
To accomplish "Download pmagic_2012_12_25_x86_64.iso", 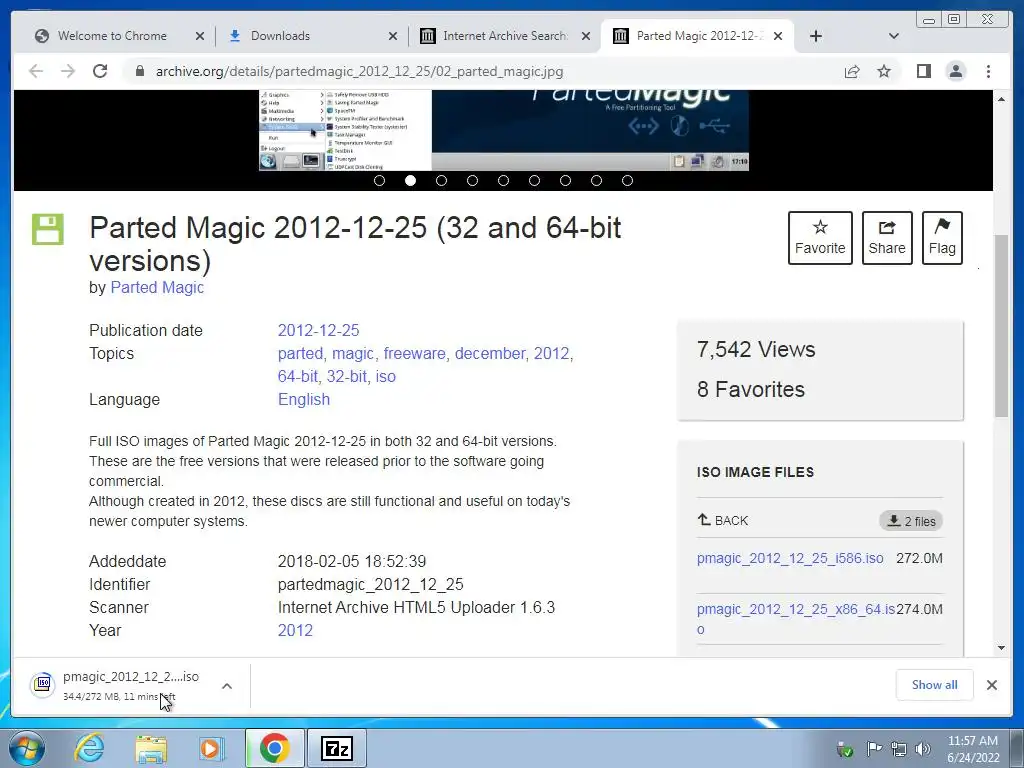I will click(x=795, y=618).
